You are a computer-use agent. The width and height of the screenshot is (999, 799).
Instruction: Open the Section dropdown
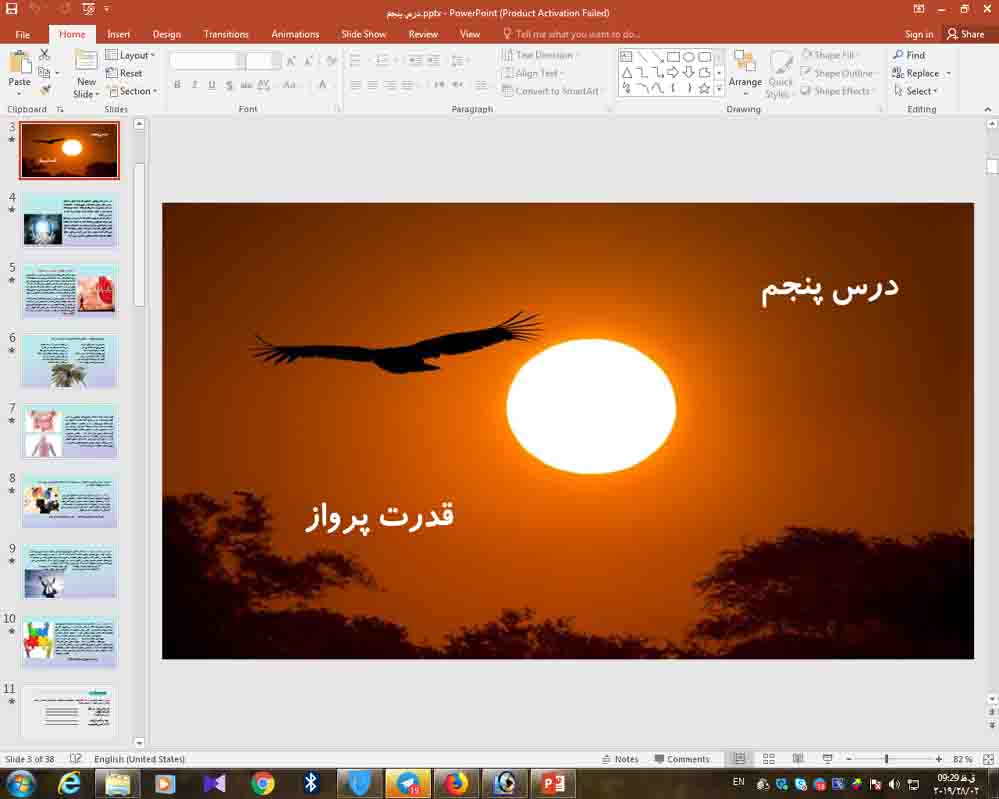click(131, 91)
